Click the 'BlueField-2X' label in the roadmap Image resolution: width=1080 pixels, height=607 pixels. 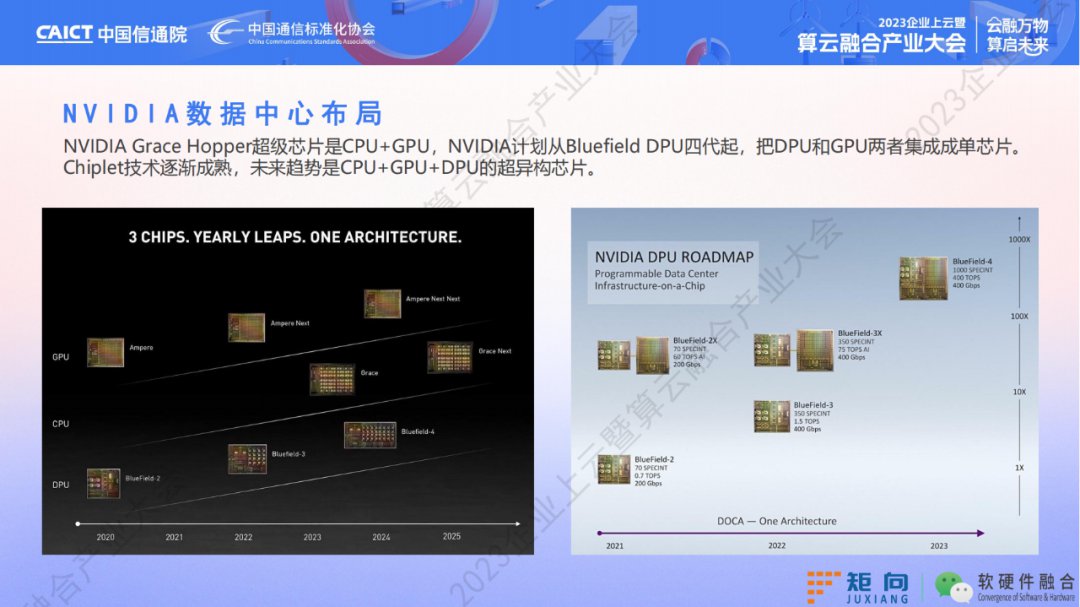tap(695, 340)
